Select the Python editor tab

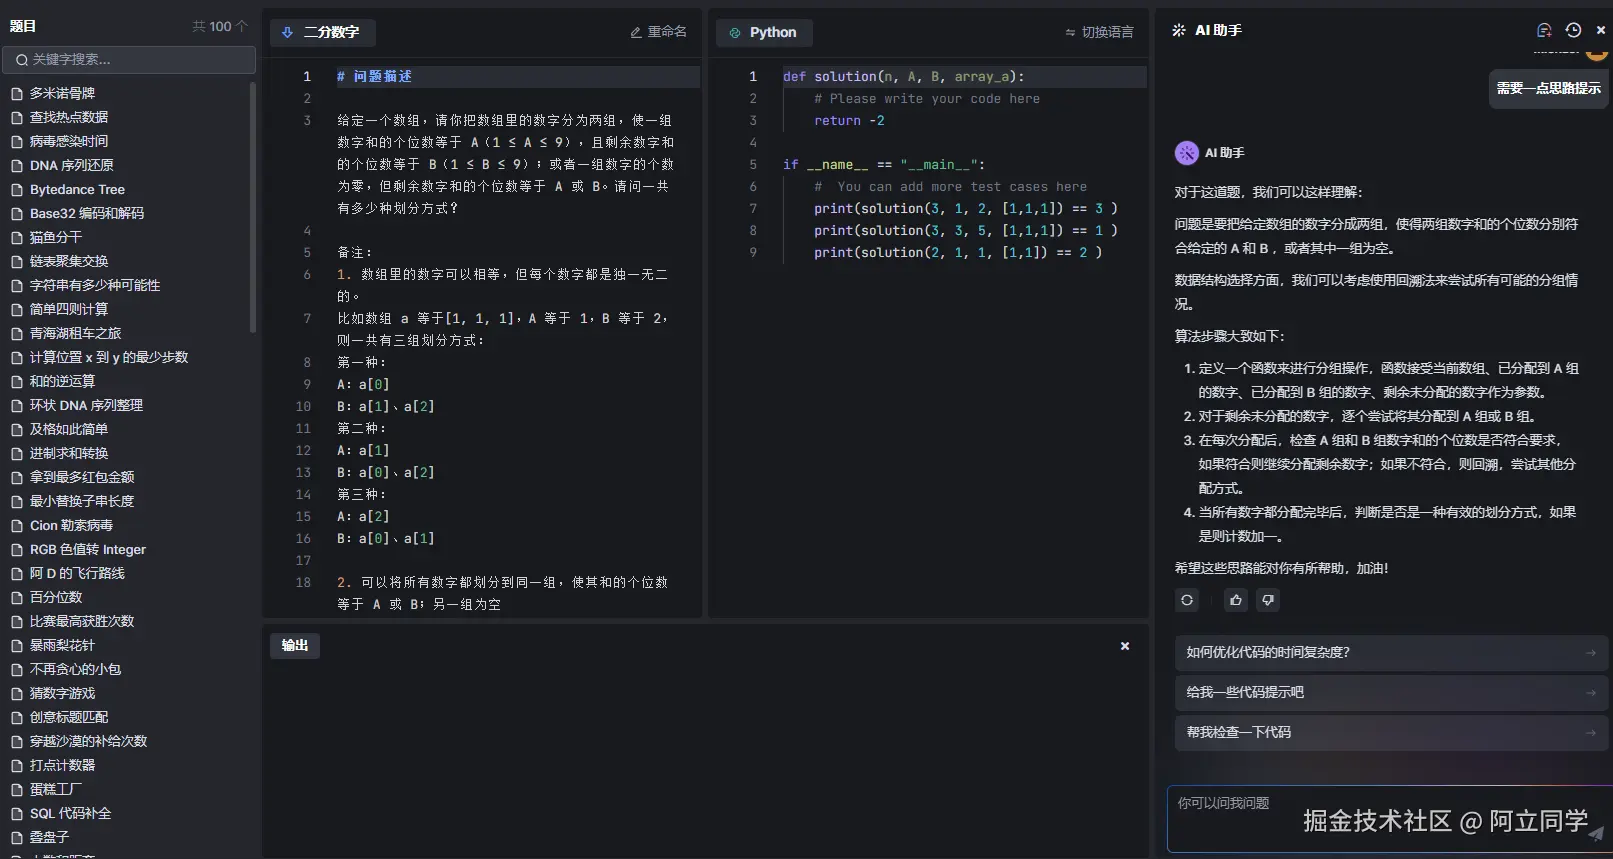click(x=763, y=32)
